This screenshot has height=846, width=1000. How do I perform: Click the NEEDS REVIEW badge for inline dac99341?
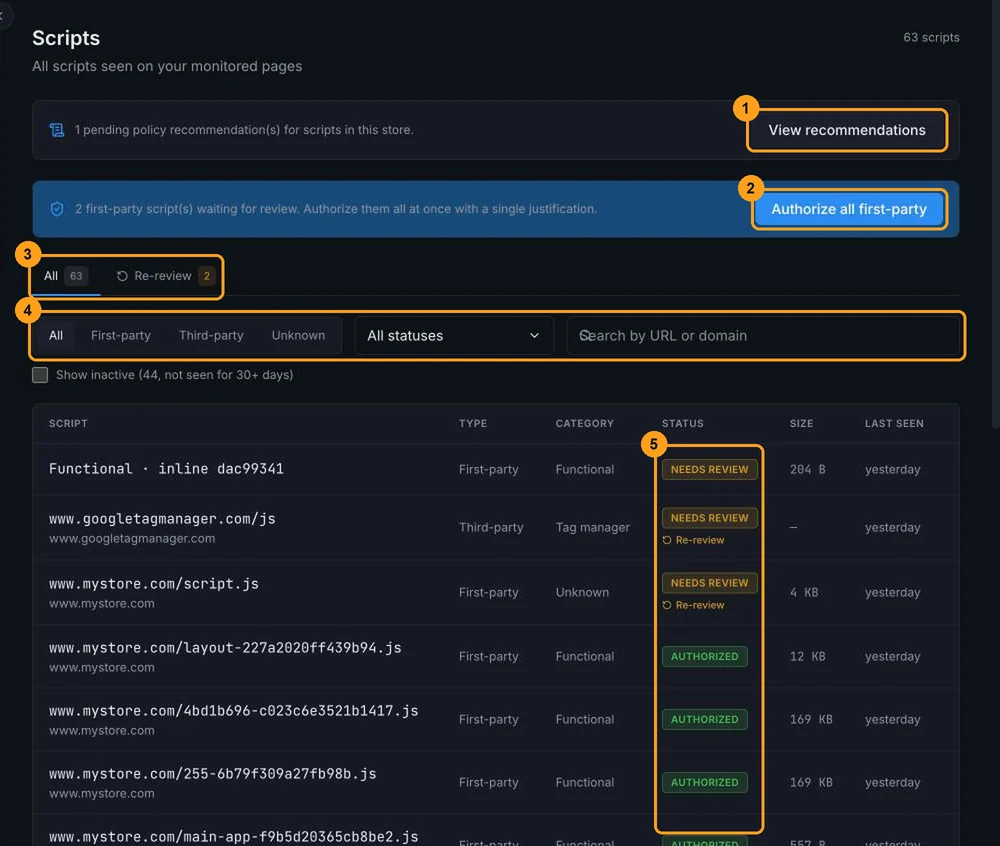(x=709, y=469)
